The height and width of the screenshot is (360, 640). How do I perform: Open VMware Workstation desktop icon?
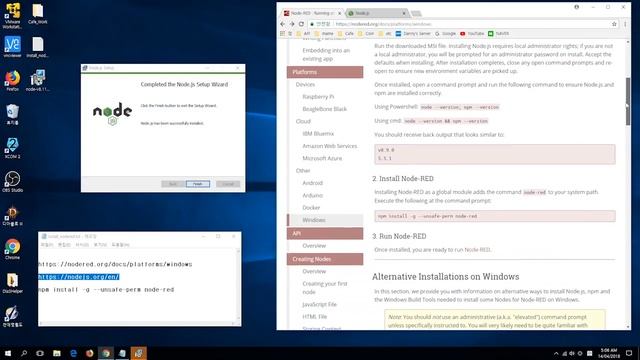[x=12, y=16]
